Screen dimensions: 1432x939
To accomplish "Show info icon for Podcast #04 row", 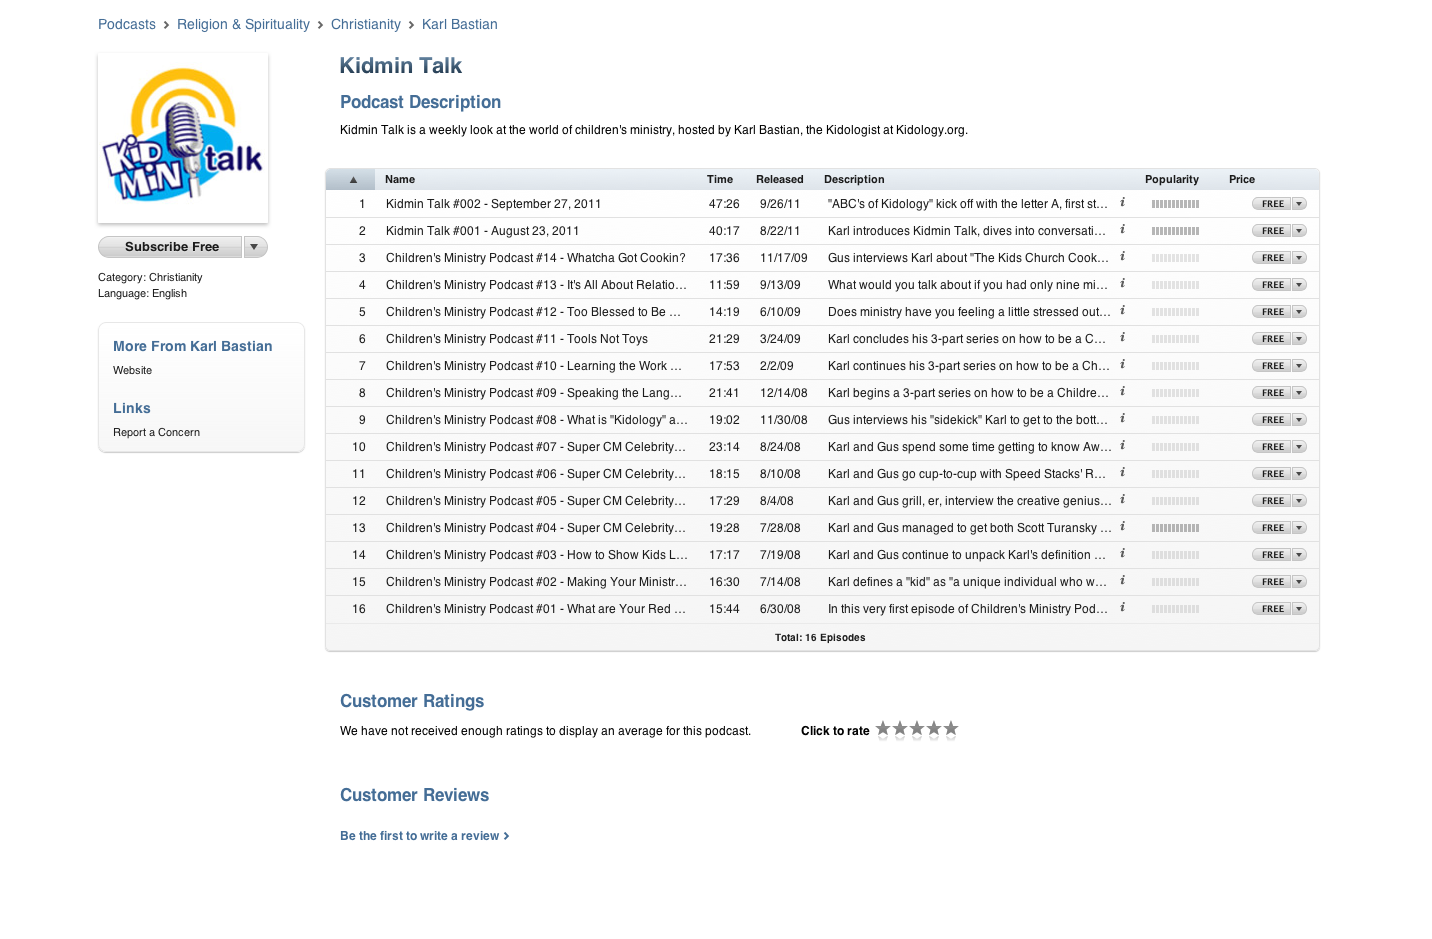I will [1122, 527].
